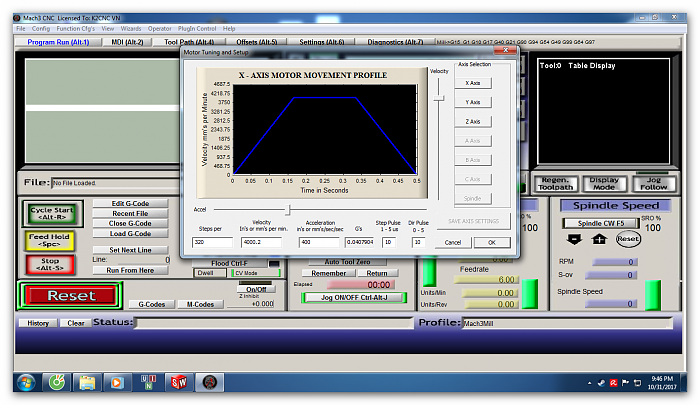700x405 pixels.
Task: Click the Stop Alt-S button
Action: [50, 264]
